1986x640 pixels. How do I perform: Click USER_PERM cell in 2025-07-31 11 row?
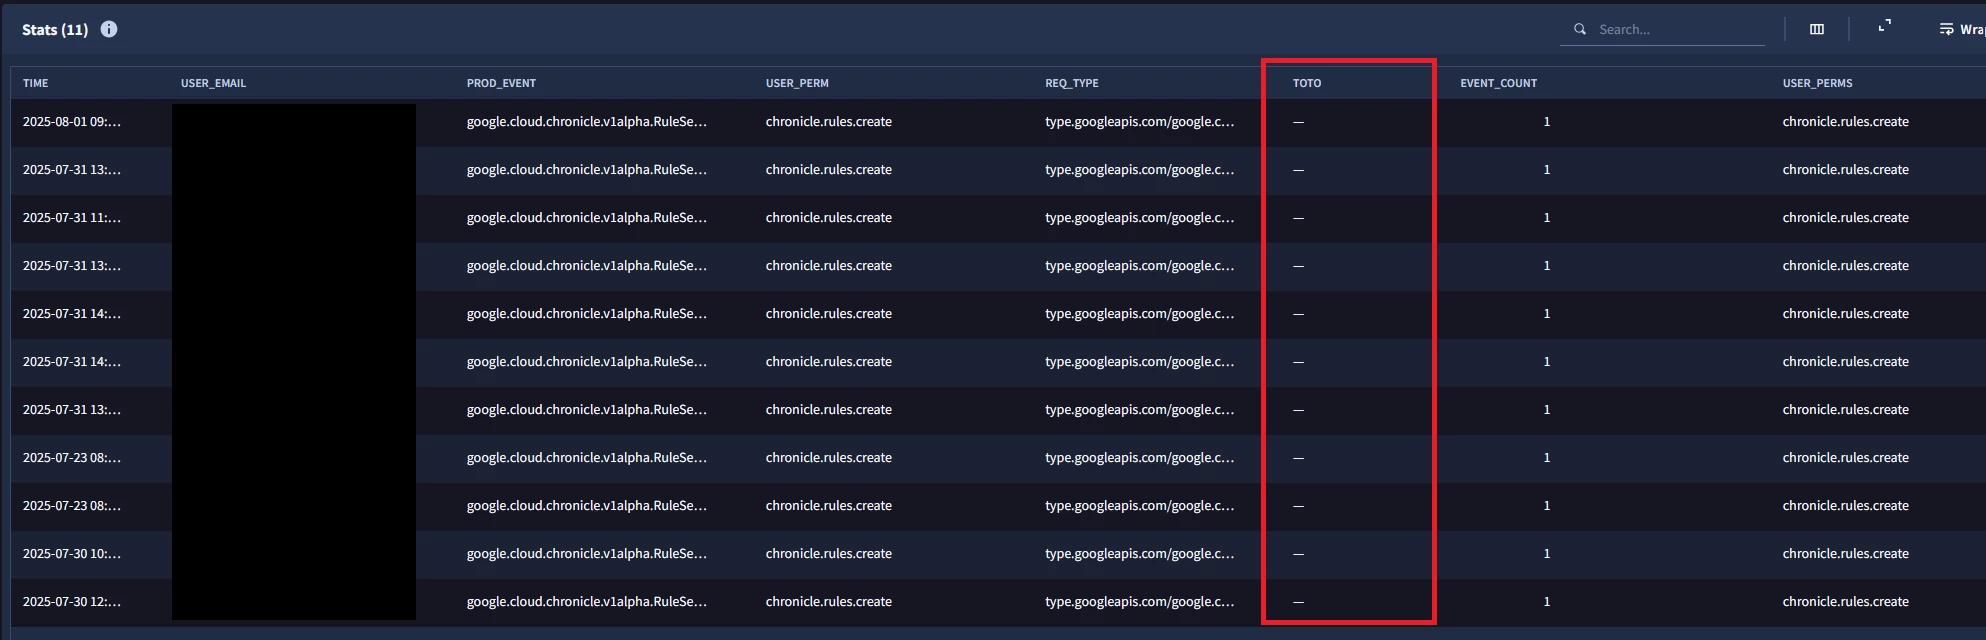pos(829,218)
